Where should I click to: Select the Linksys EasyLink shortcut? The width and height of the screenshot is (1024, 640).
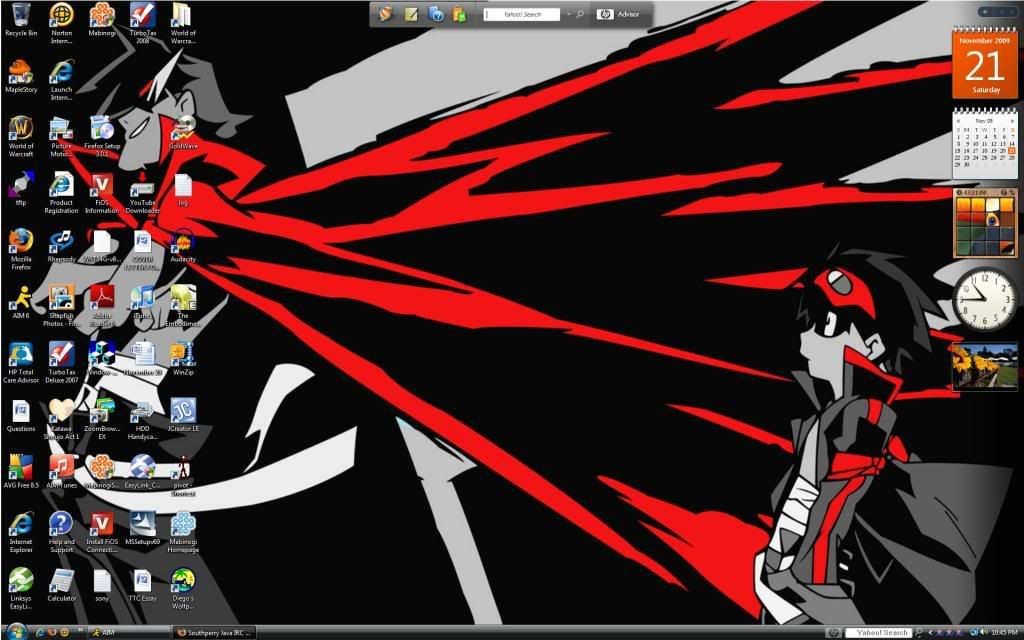pos(21,589)
